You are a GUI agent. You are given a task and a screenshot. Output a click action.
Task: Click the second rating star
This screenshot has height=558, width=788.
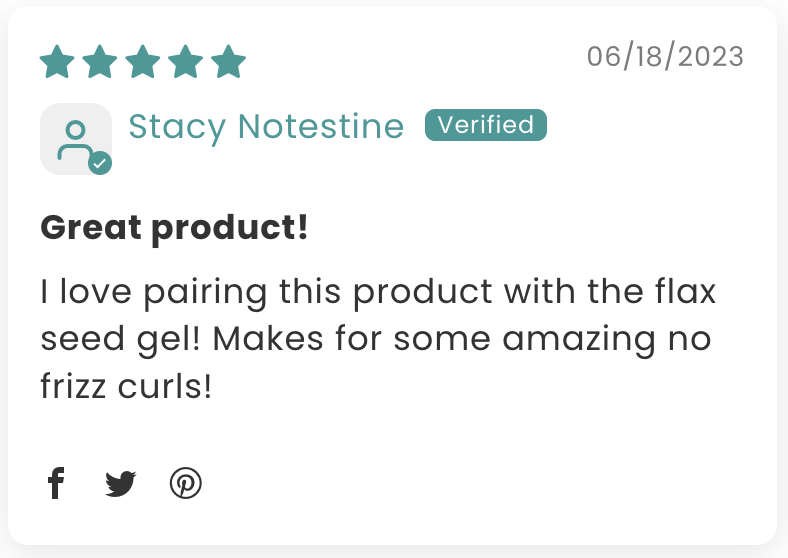(x=100, y=61)
